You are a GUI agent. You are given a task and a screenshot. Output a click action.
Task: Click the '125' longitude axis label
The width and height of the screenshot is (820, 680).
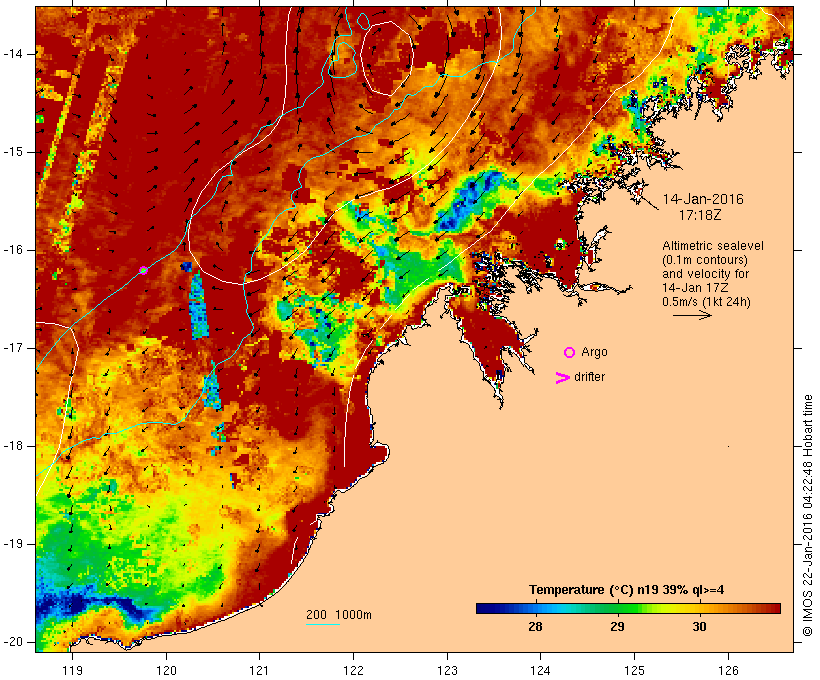[x=634, y=670]
